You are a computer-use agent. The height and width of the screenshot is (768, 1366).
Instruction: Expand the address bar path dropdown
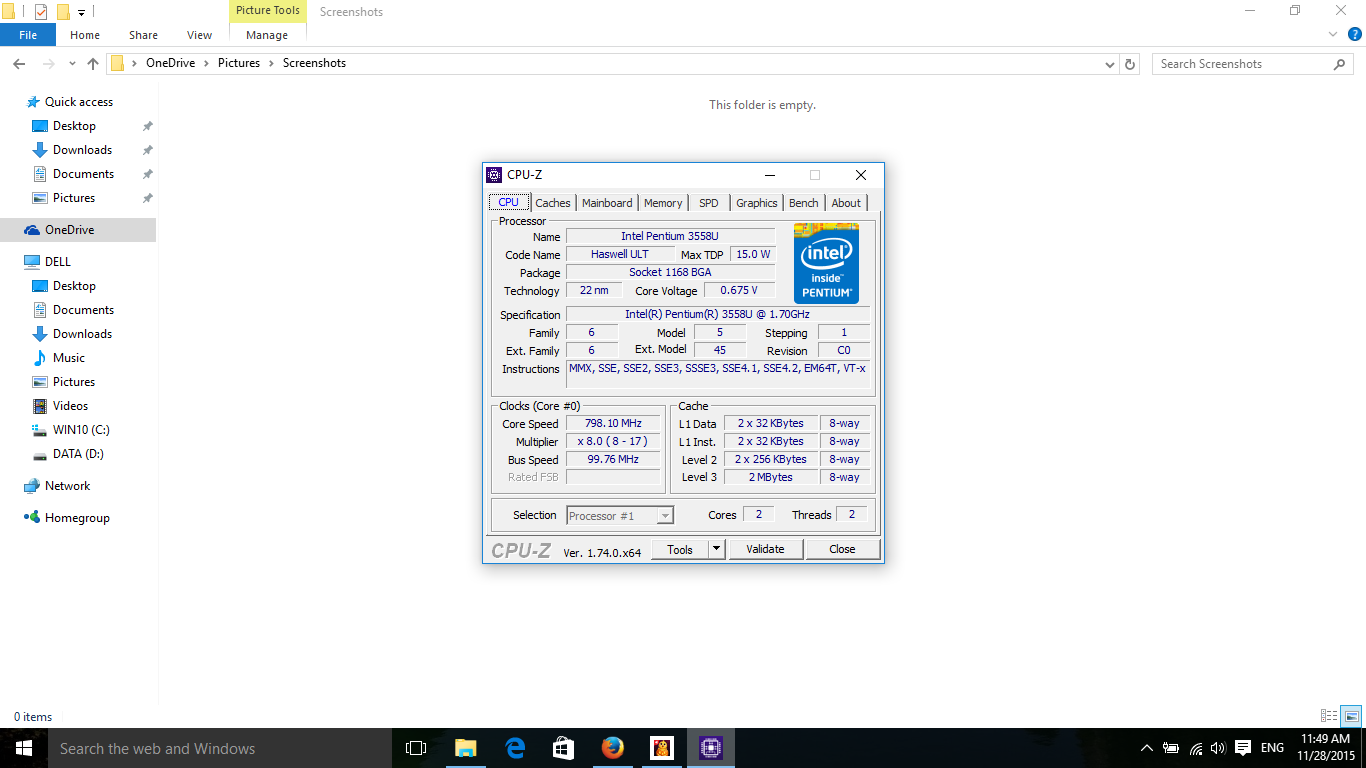click(1110, 64)
